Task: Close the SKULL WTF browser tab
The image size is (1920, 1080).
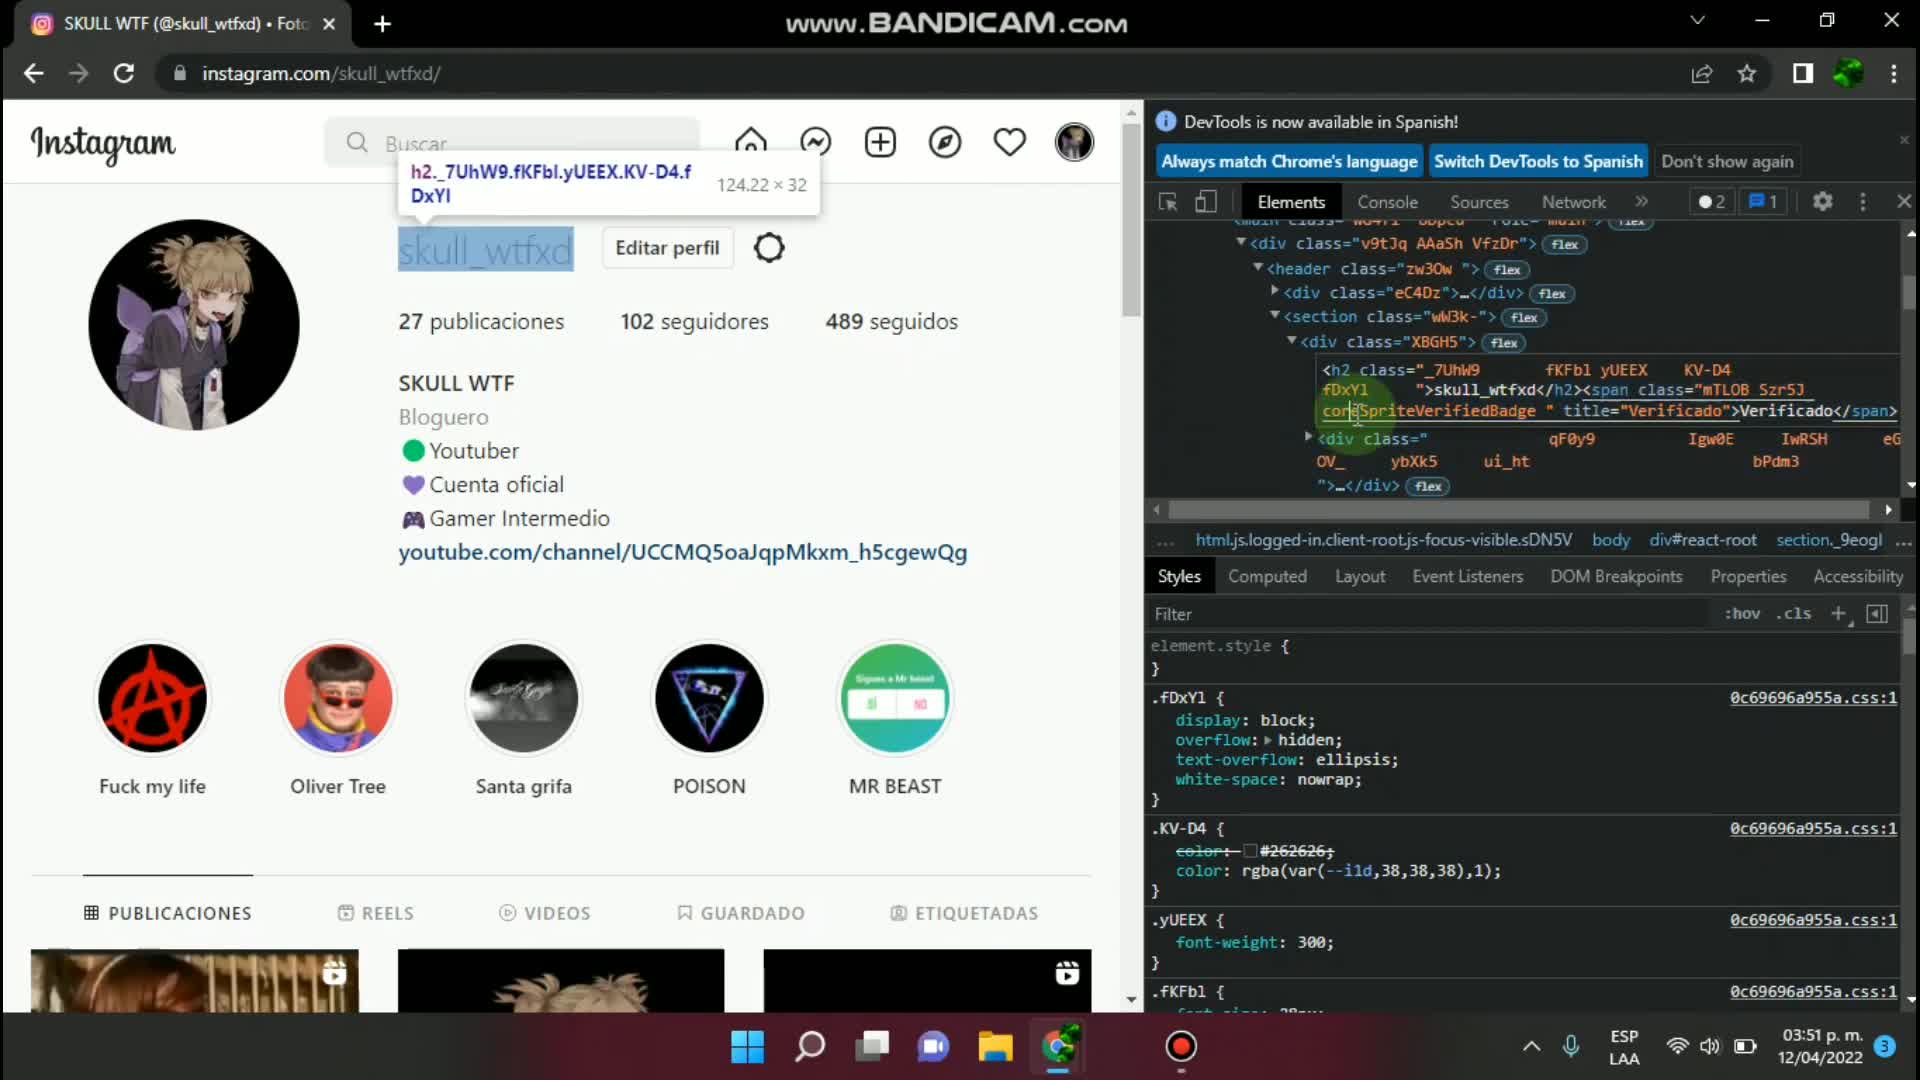Action: point(329,24)
